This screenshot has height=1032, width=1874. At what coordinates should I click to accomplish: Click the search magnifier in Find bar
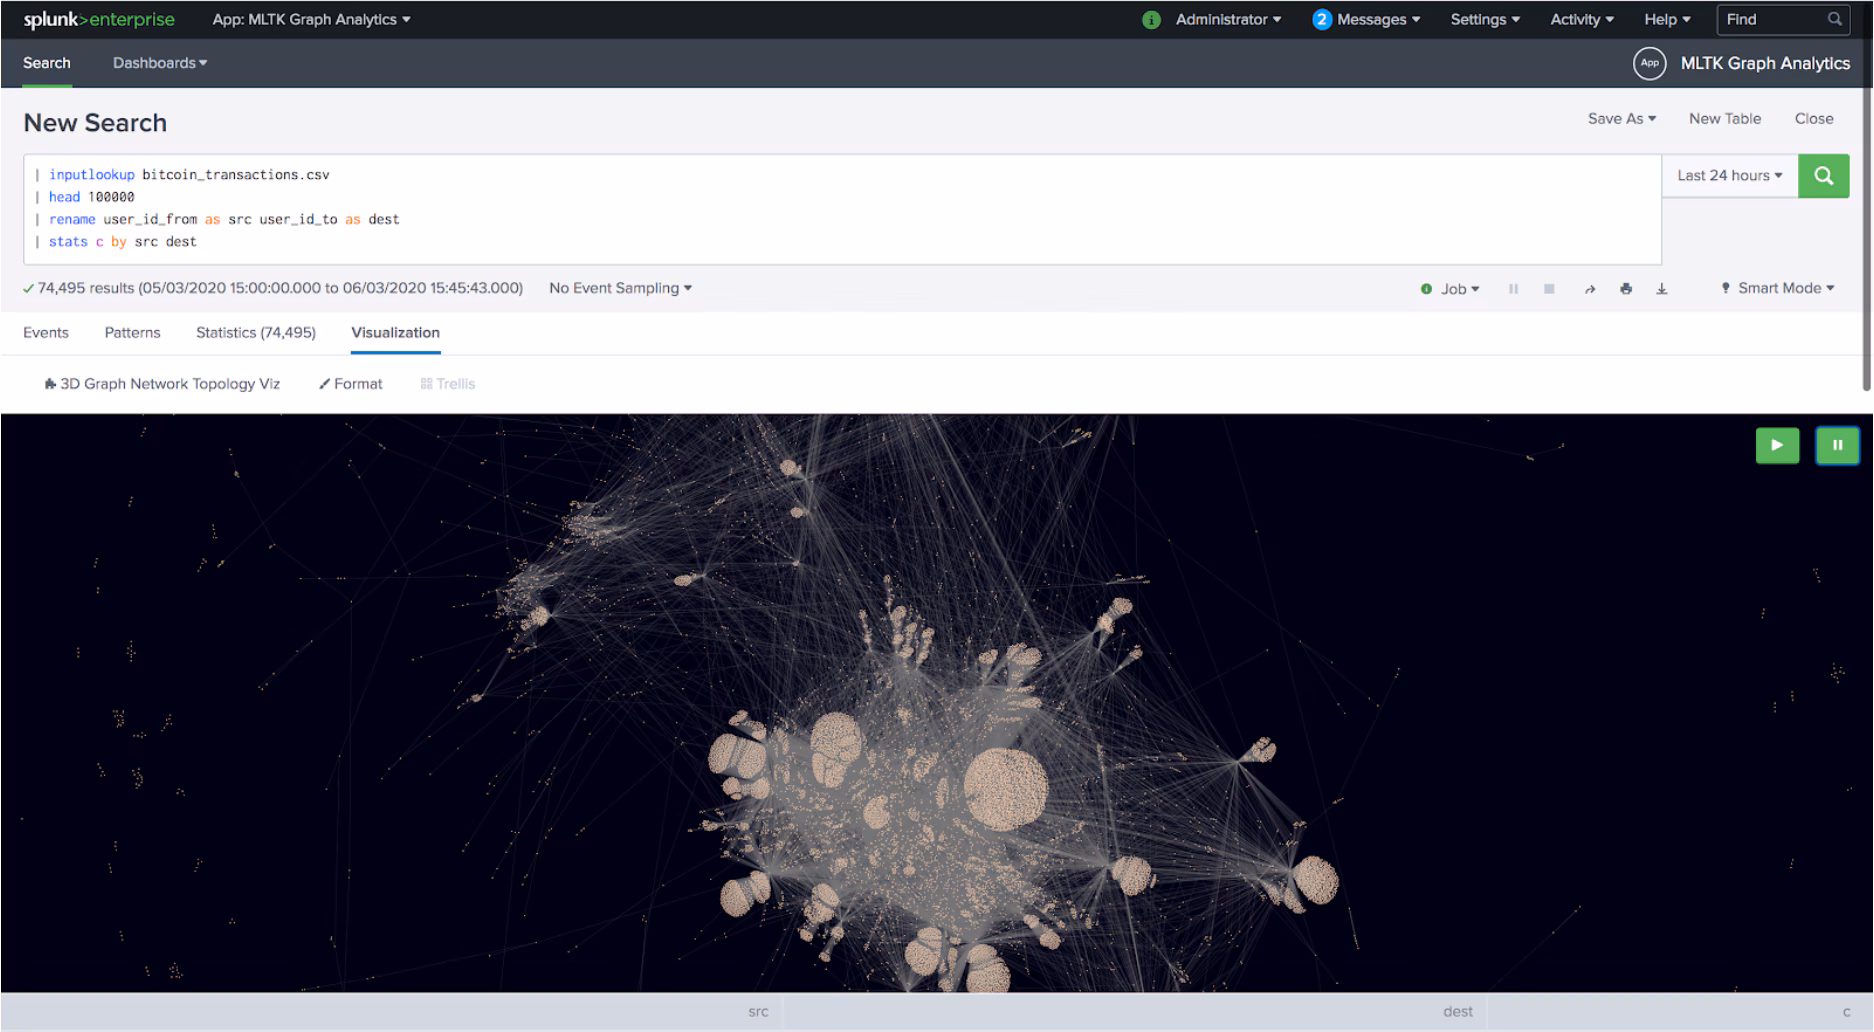(1834, 19)
